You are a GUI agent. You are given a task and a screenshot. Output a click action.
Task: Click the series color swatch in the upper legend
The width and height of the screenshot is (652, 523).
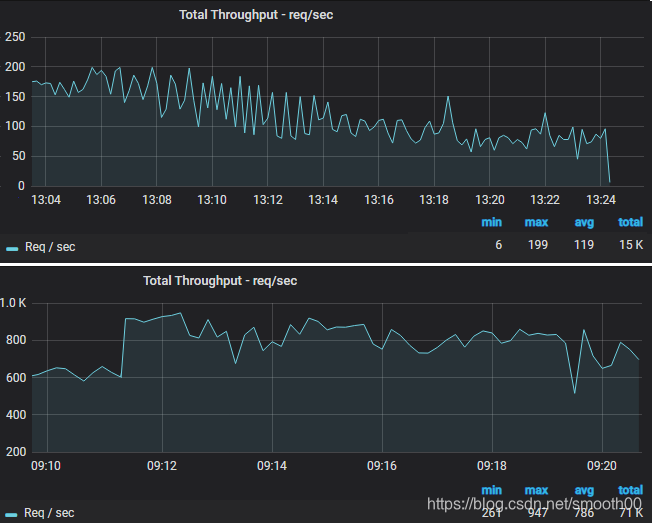(12, 249)
